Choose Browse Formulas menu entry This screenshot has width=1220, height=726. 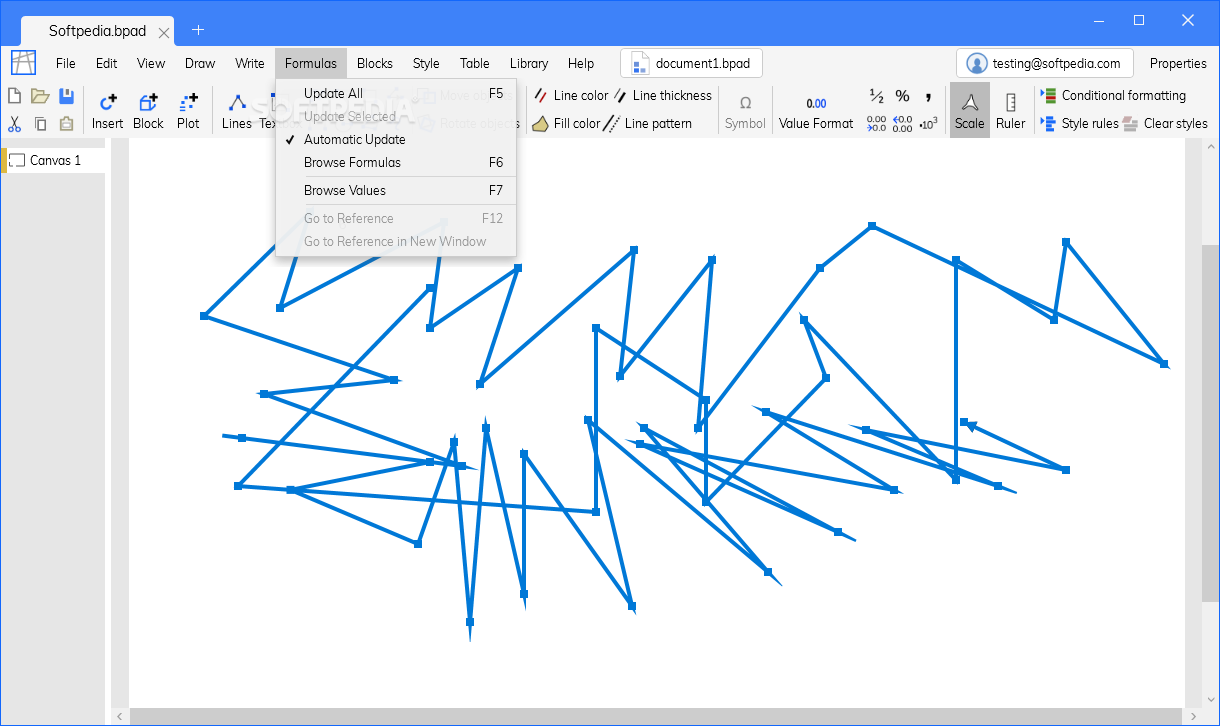pos(396,162)
